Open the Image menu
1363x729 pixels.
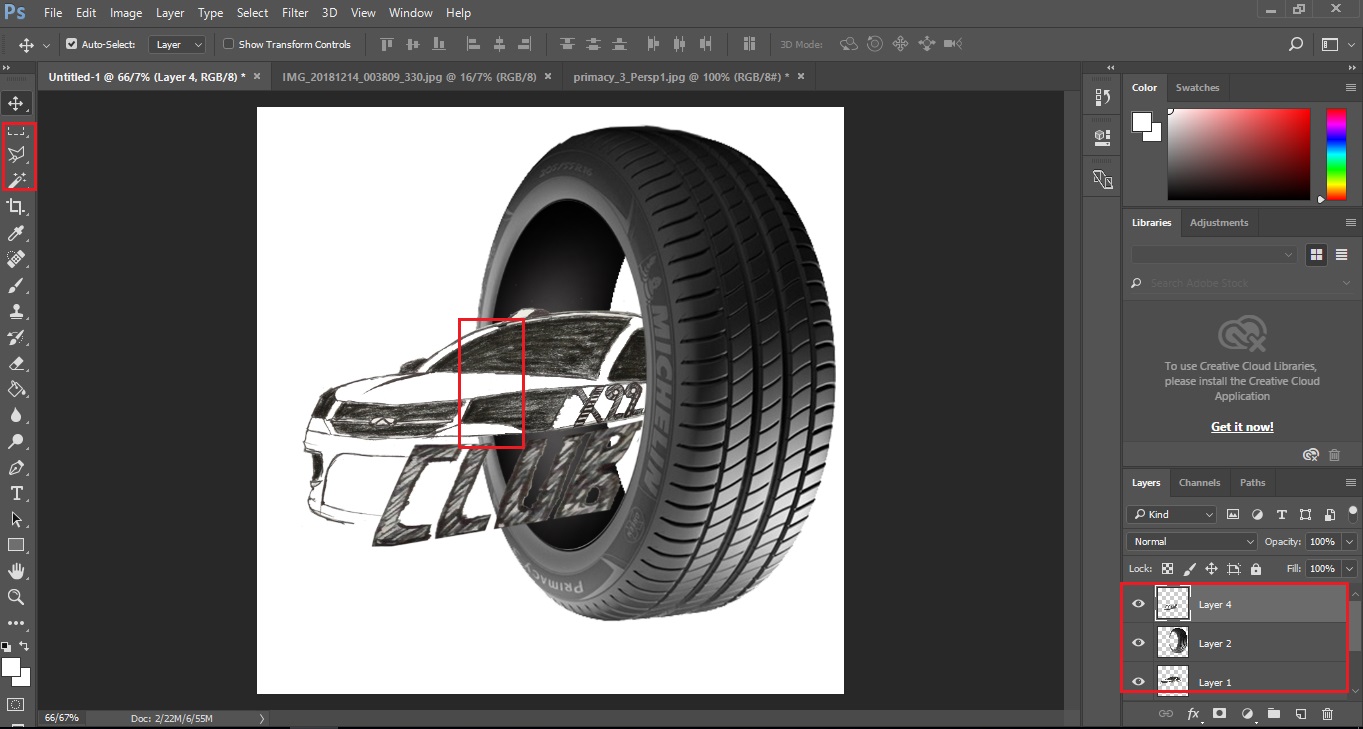coord(126,13)
